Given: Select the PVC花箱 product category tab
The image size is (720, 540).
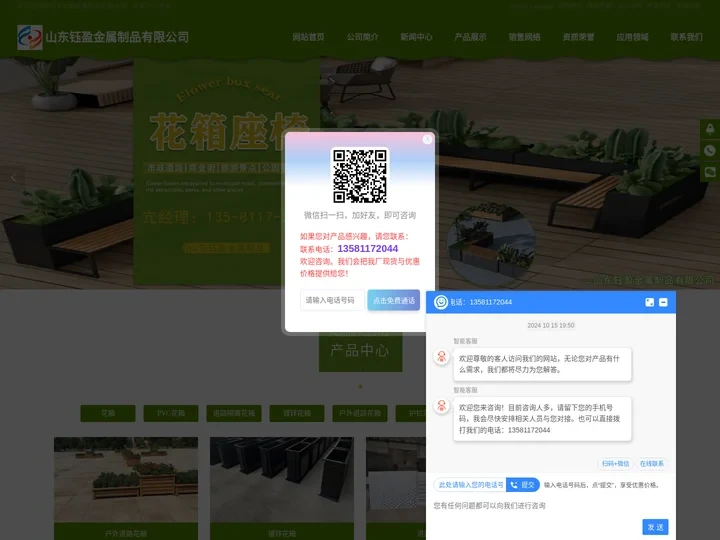Looking at the screenshot, I should (171, 413).
